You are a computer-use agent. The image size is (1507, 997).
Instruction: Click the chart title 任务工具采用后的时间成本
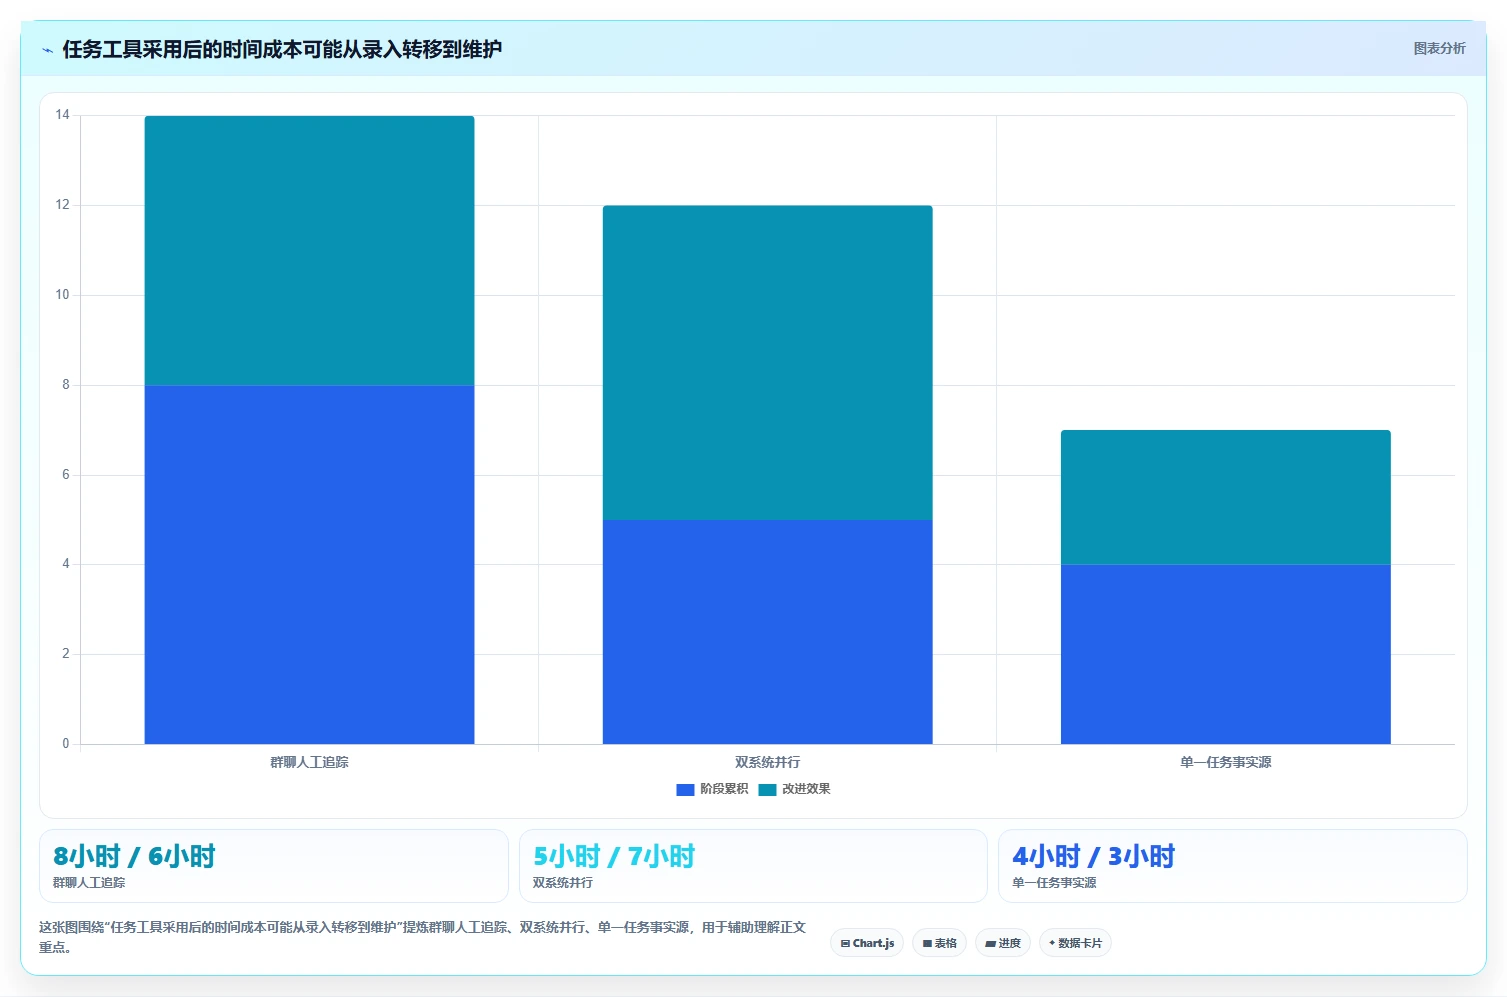[282, 49]
